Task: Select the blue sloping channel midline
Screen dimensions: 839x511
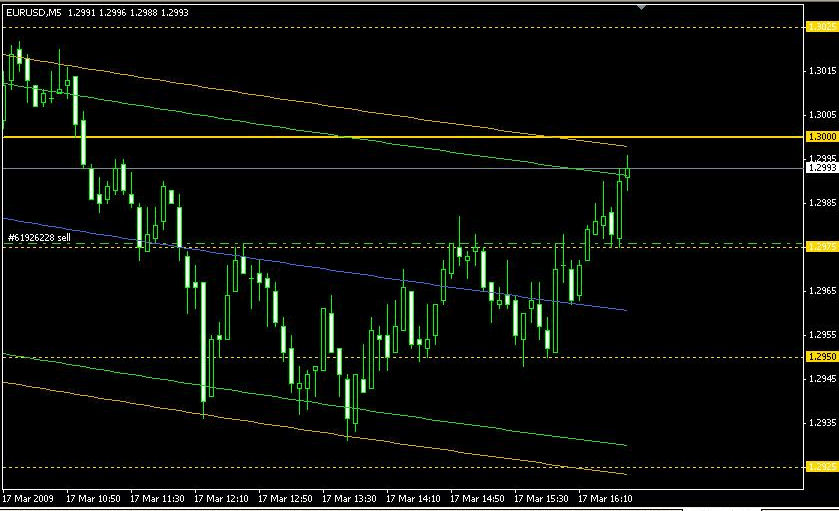Action: pos(315,265)
